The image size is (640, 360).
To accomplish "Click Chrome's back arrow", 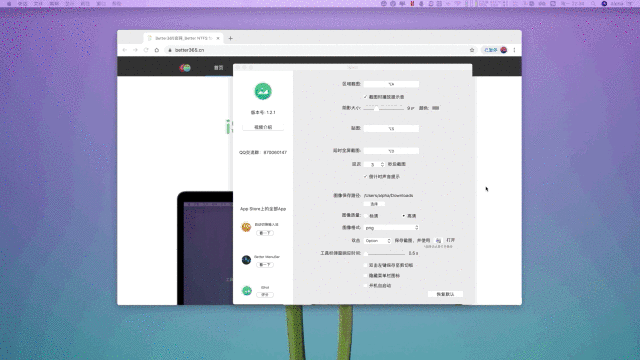I will click(124, 50).
